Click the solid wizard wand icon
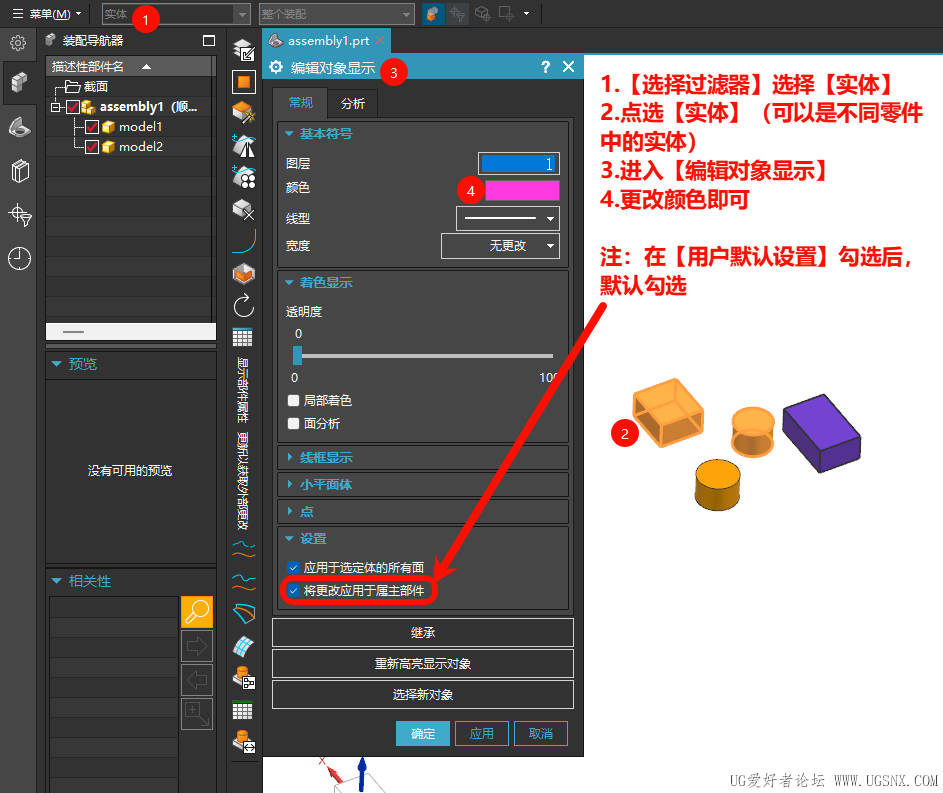The image size is (943, 793). 244,112
